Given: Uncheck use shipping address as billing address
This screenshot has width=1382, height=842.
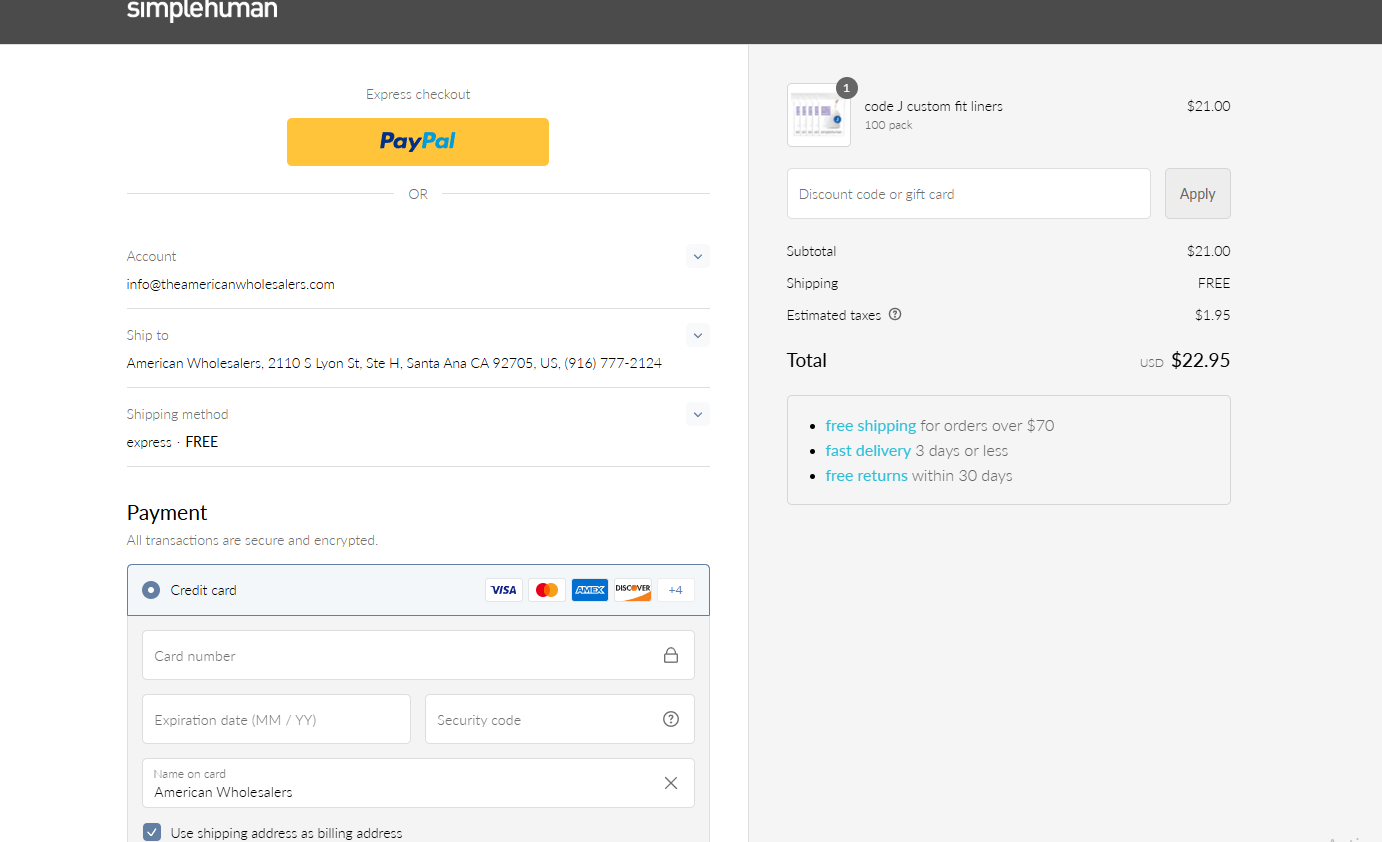Looking at the screenshot, I should point(152,832).
